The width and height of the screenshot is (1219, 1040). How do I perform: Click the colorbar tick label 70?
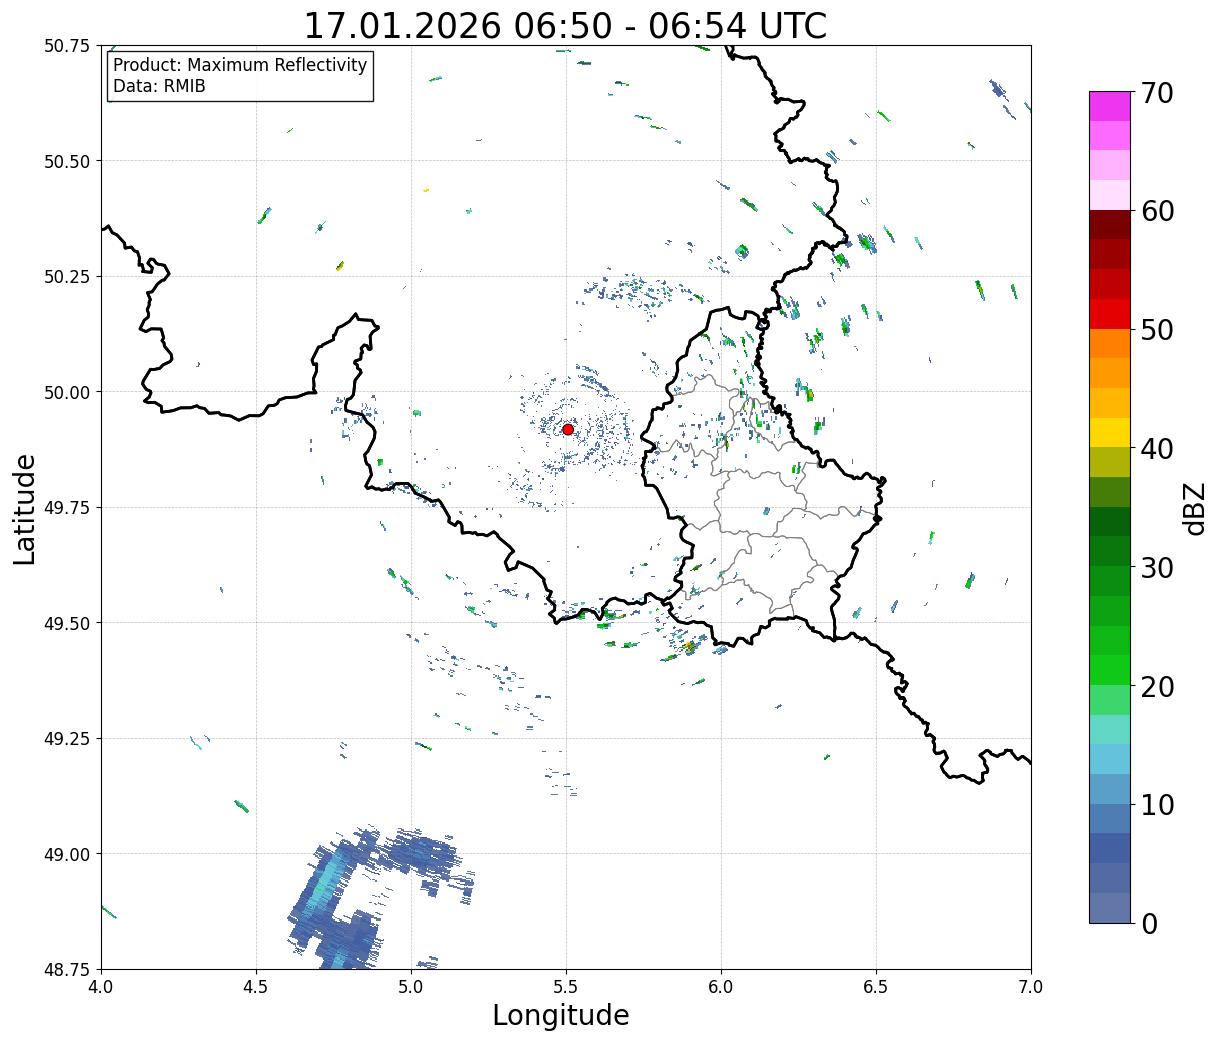[x=1157, y=93]
